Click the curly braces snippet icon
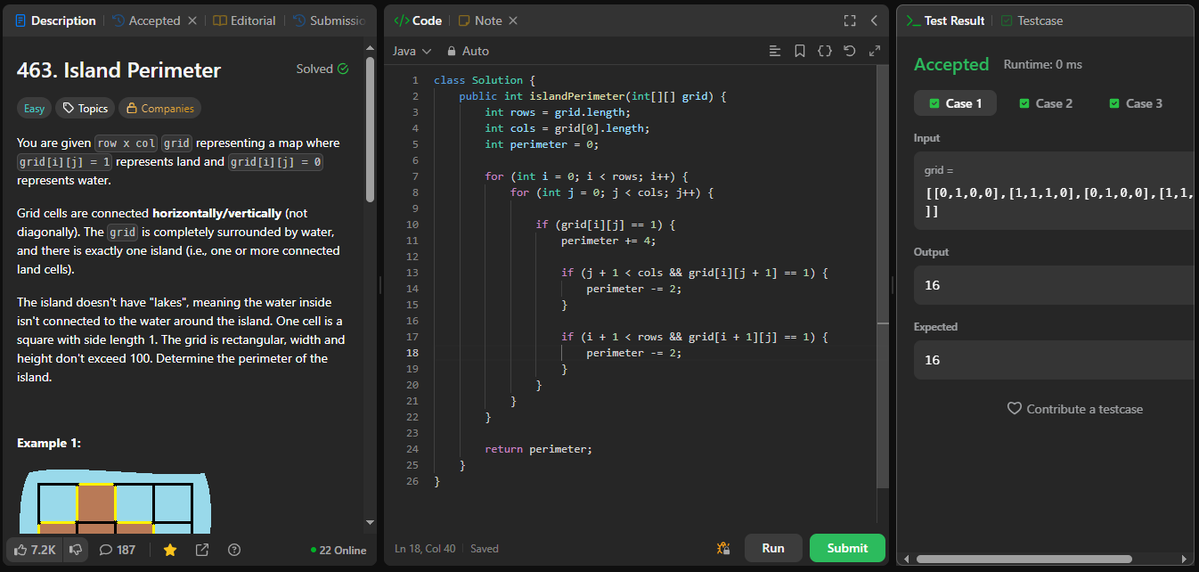The width and height of the screenshot is (1199, 572). 824,51
